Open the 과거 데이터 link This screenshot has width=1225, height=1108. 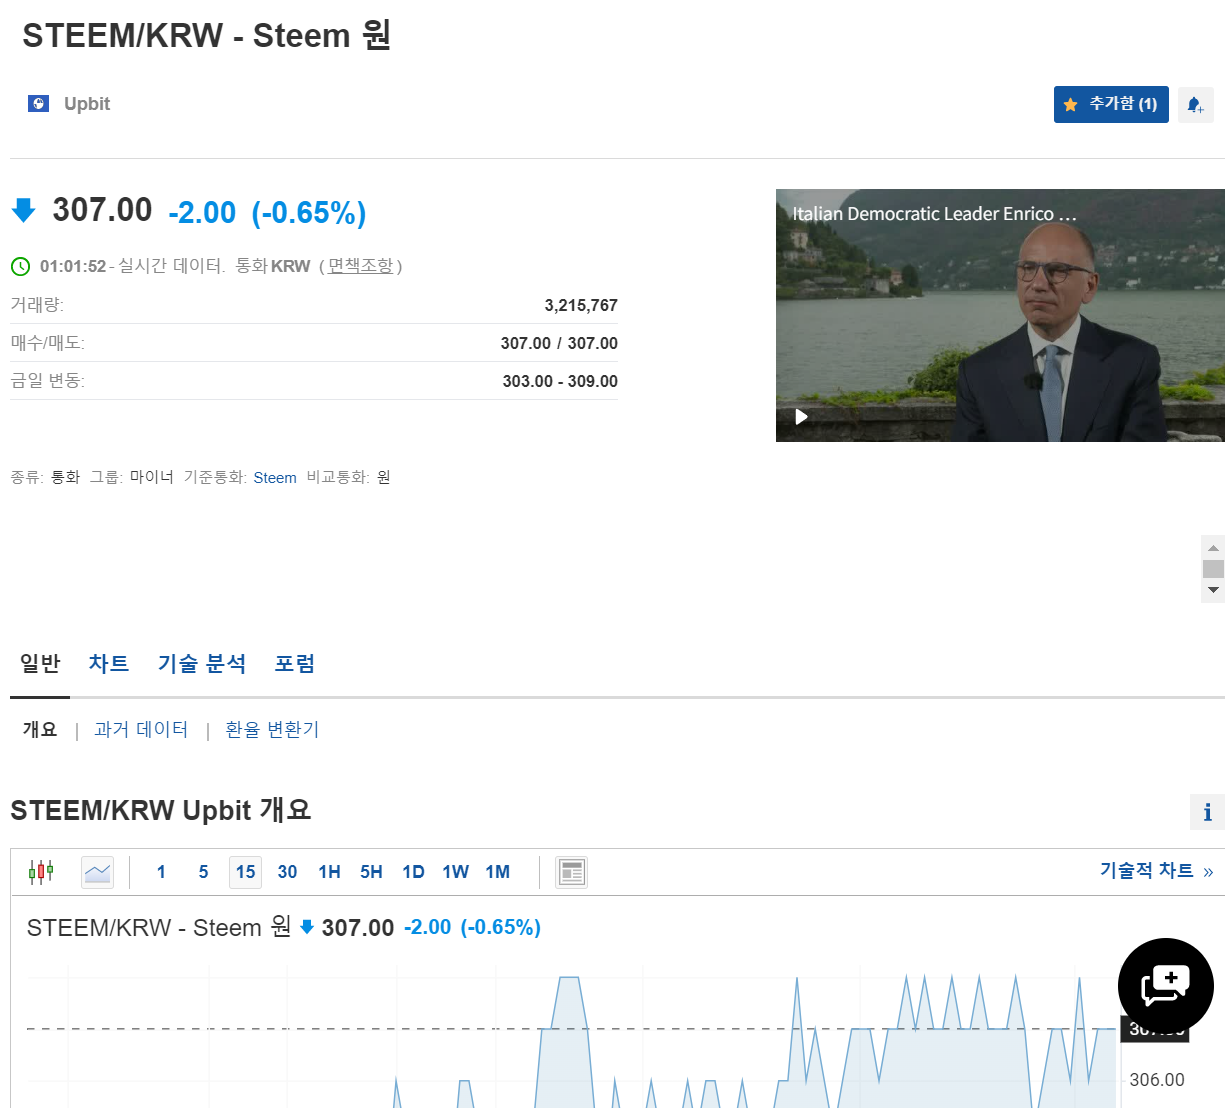[141, 729]
